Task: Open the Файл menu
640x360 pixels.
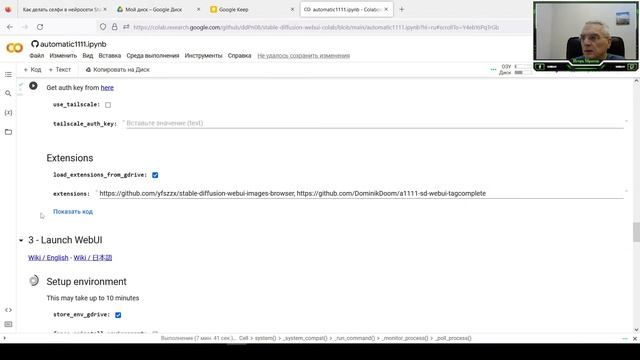Action: click(x=37, y=56)
